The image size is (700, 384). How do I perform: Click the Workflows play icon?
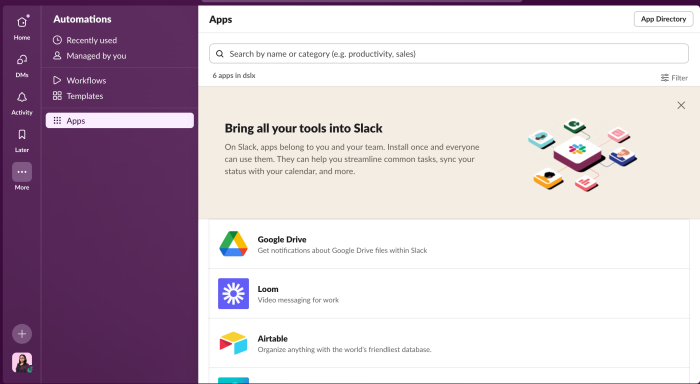(57, 80)
